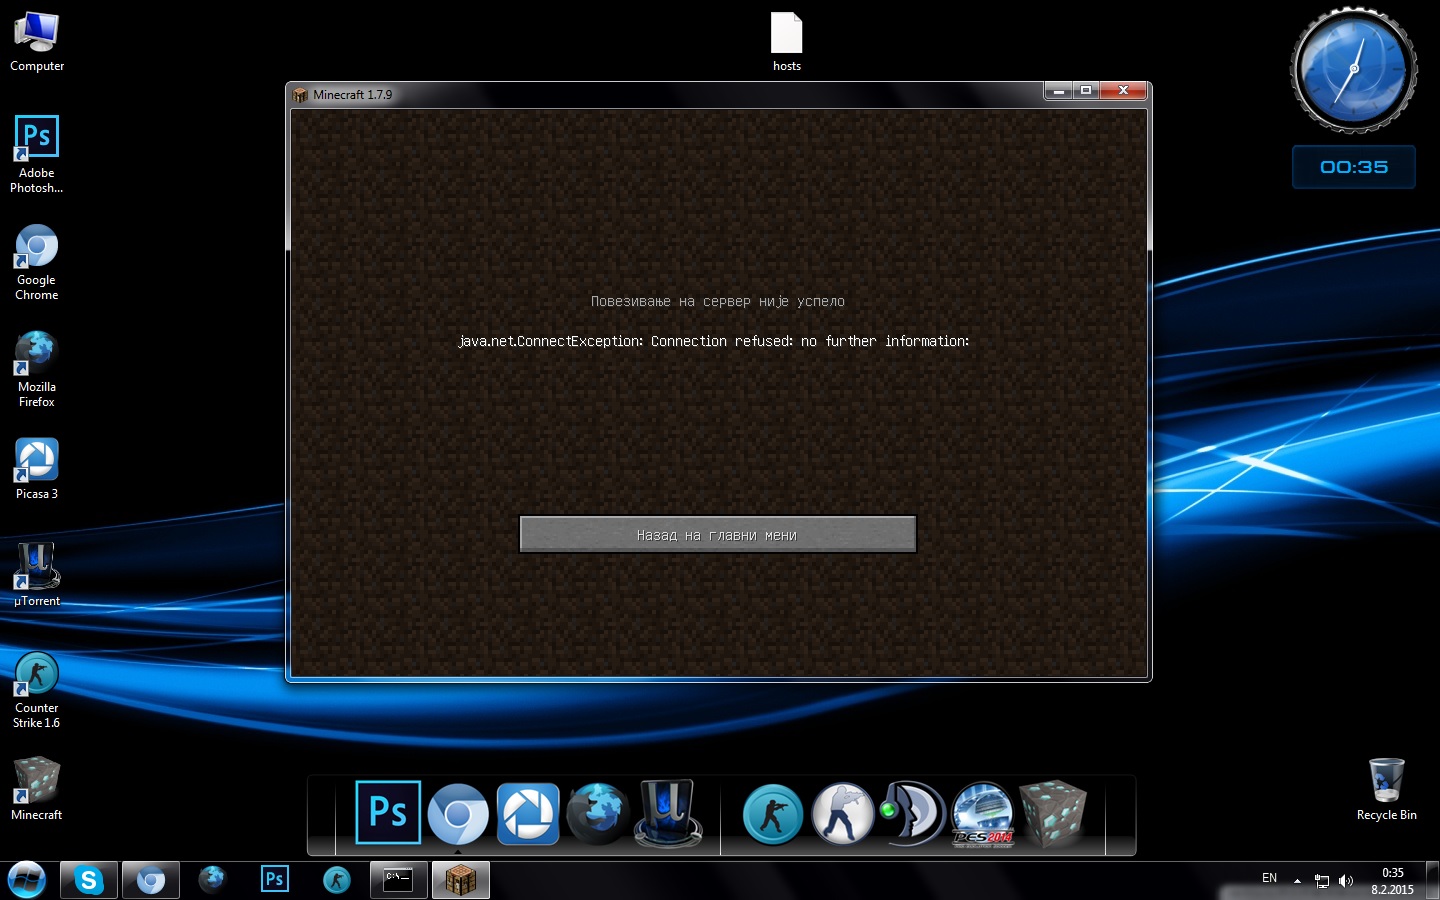Click the 00:35 digital clock gadget
Screen dimensions: 1440x900
tap(1354, 167)
